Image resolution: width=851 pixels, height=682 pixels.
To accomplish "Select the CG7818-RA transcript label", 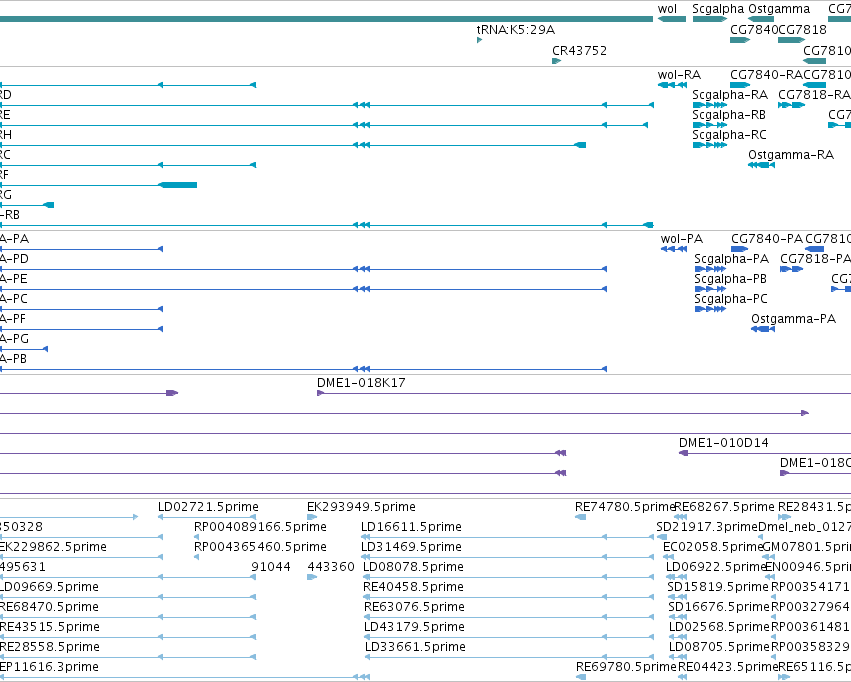I will [814, 95].
